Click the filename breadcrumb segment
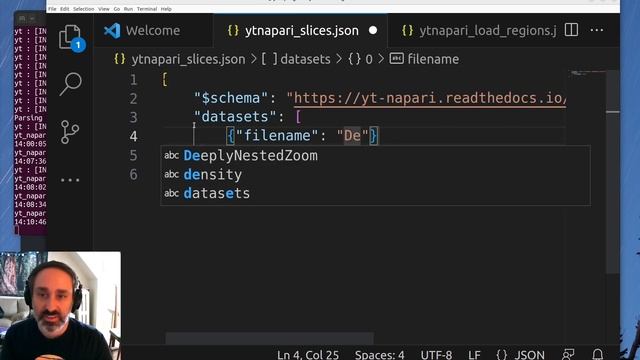Image resolution: width=640 pixels, height=360 pixels. coord(424,59)
